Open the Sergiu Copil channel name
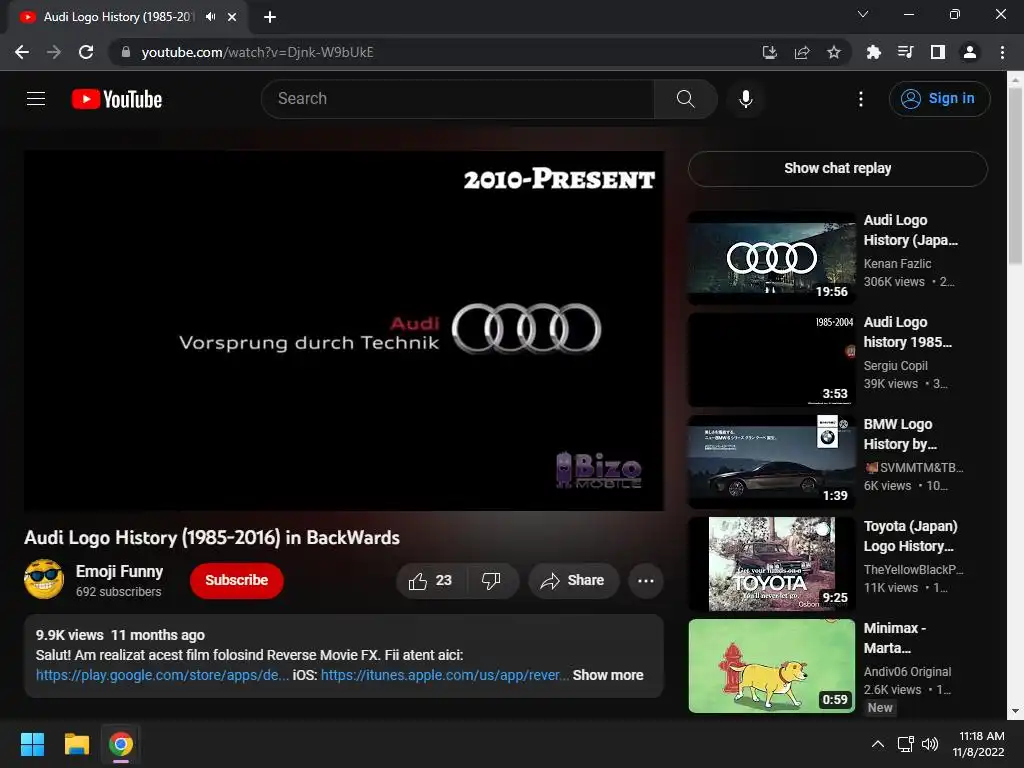 (895, 366)
